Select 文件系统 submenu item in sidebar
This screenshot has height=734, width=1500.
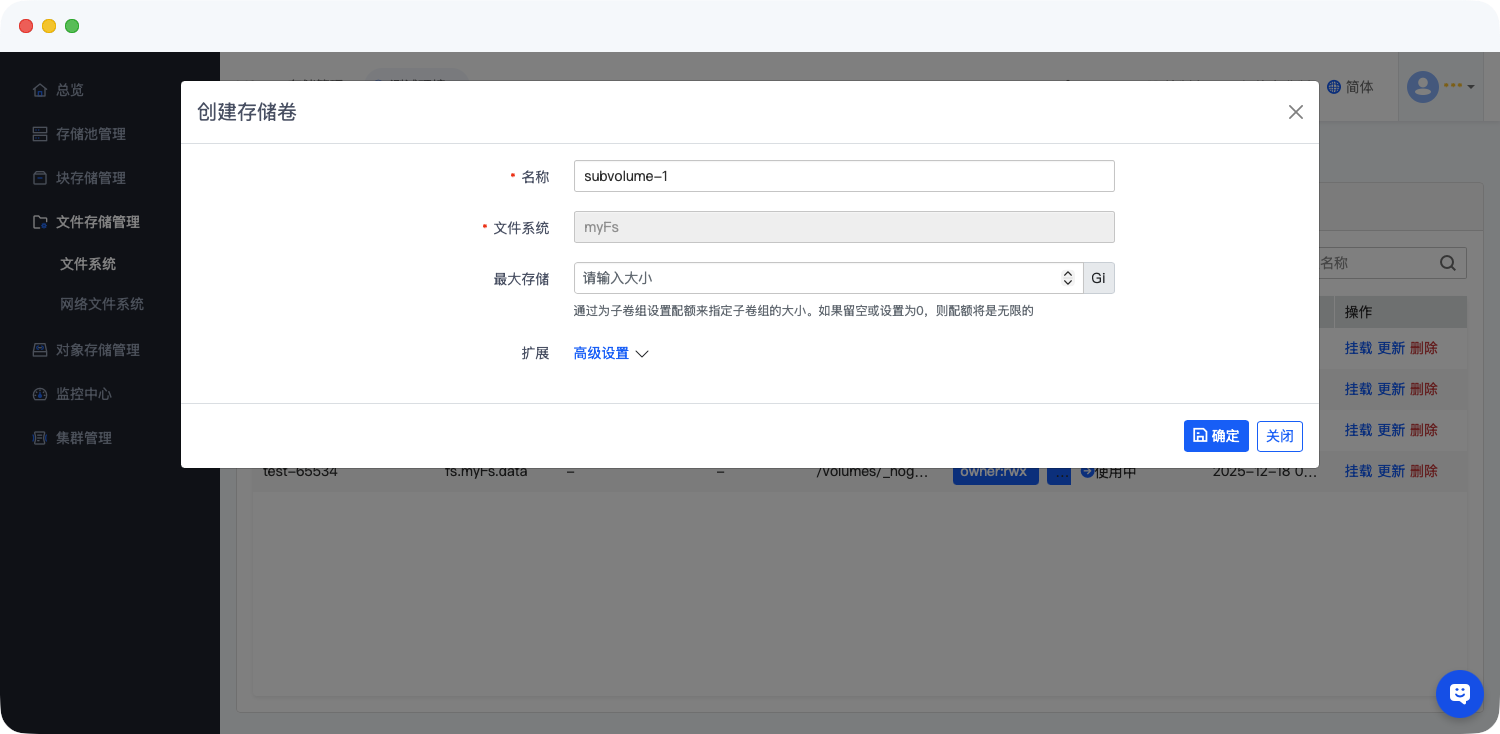click(x=88, y=264)
